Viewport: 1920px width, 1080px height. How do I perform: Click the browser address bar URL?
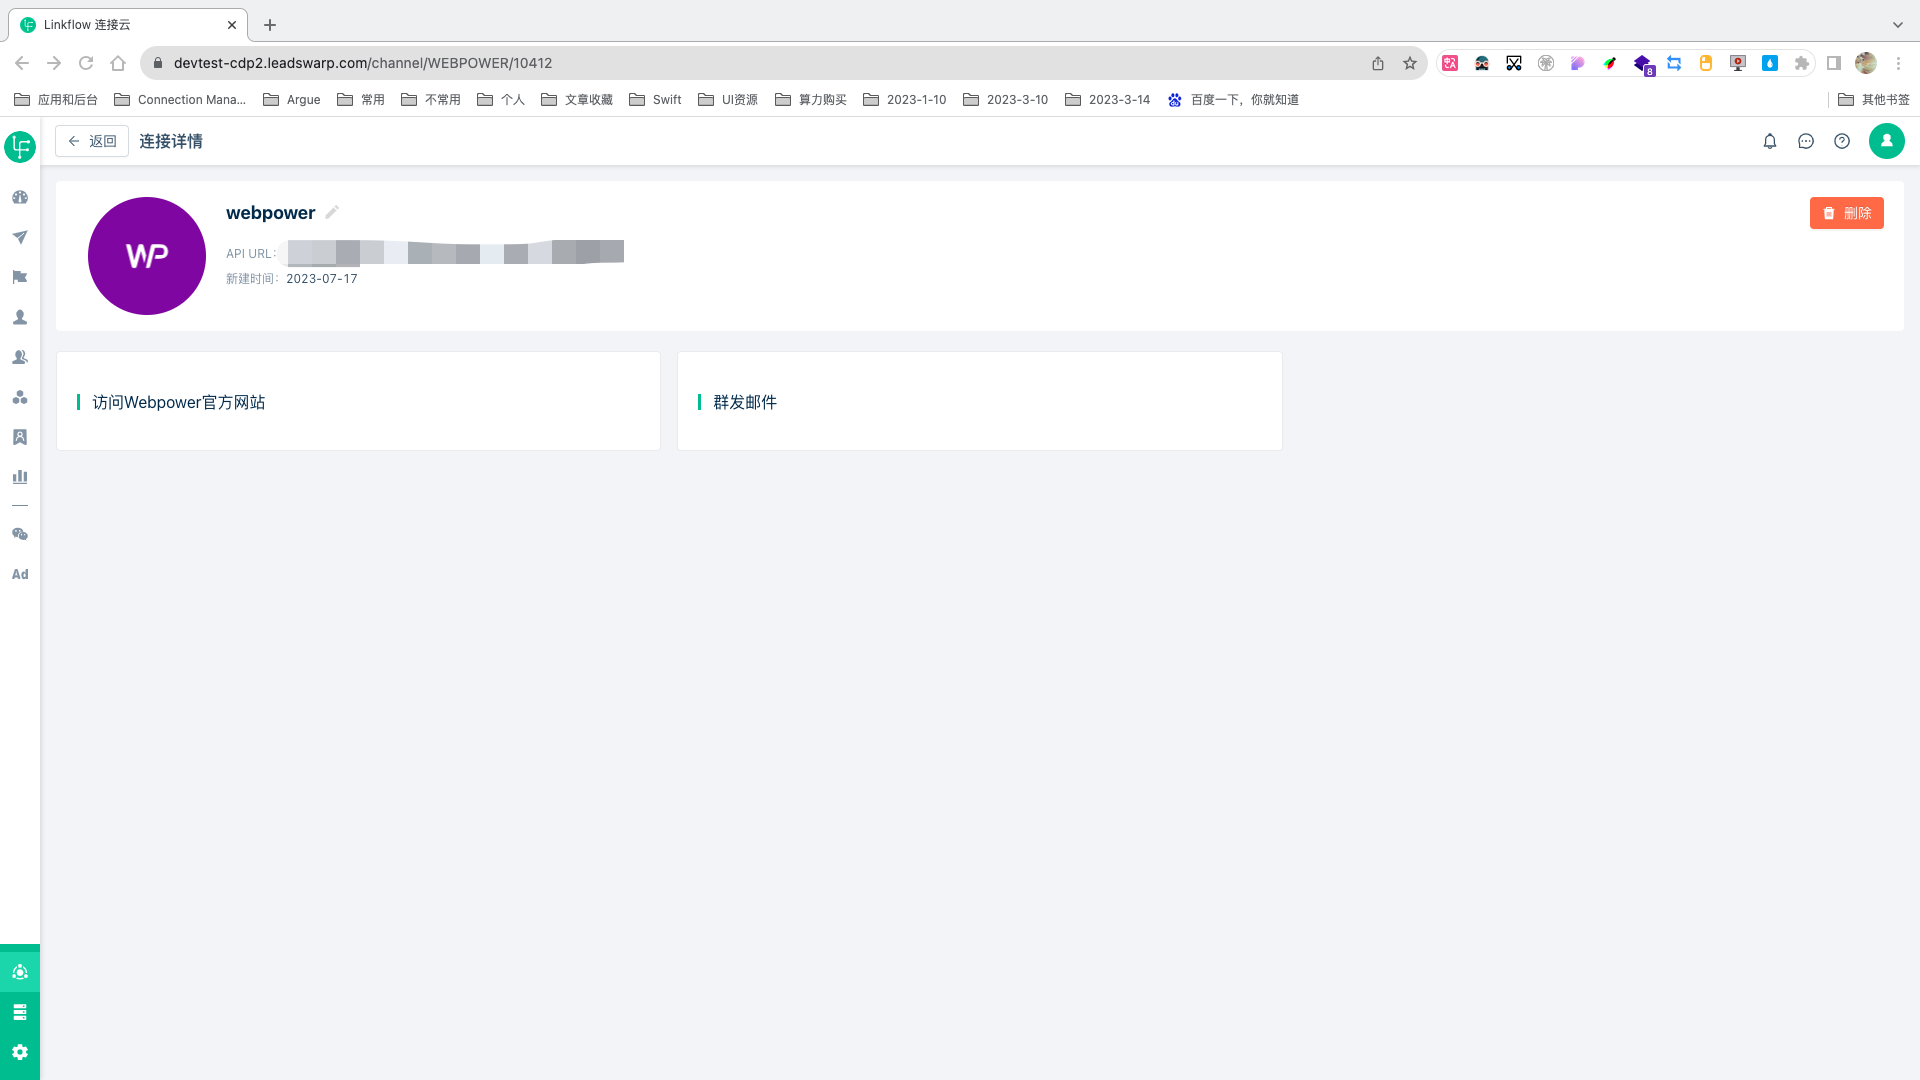(363, 63)
